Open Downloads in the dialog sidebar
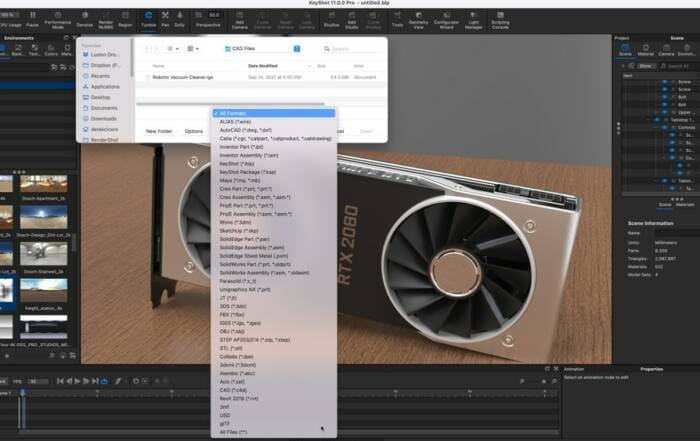This screenshot has width=700, height=441. [104, 119]
